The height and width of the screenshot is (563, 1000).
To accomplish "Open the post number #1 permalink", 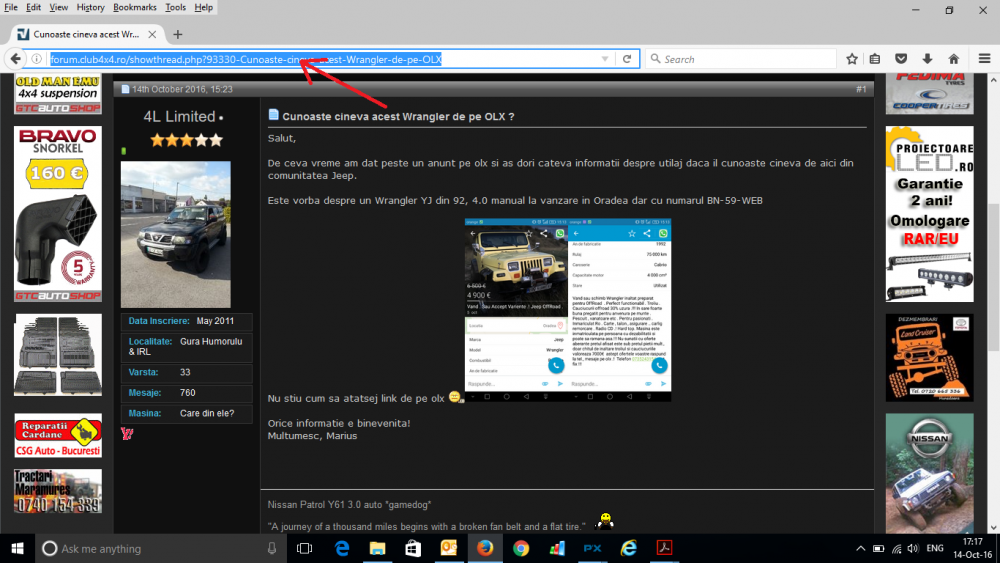I will [861, 89].
